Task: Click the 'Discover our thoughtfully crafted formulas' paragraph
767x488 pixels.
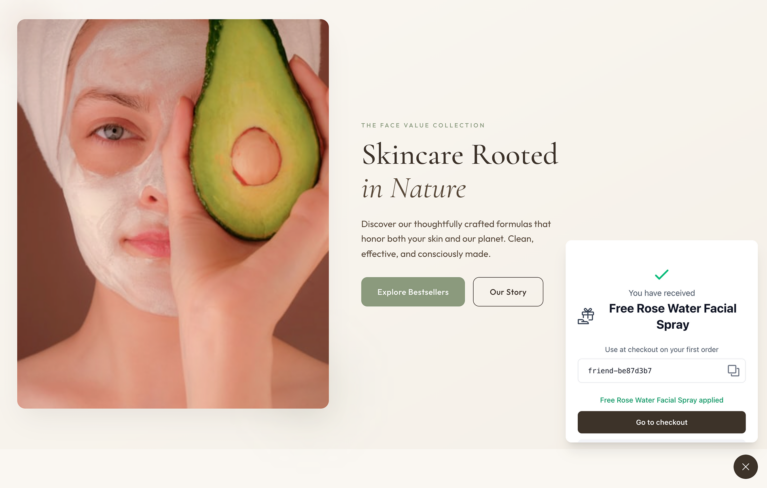Action: [456, 239]
